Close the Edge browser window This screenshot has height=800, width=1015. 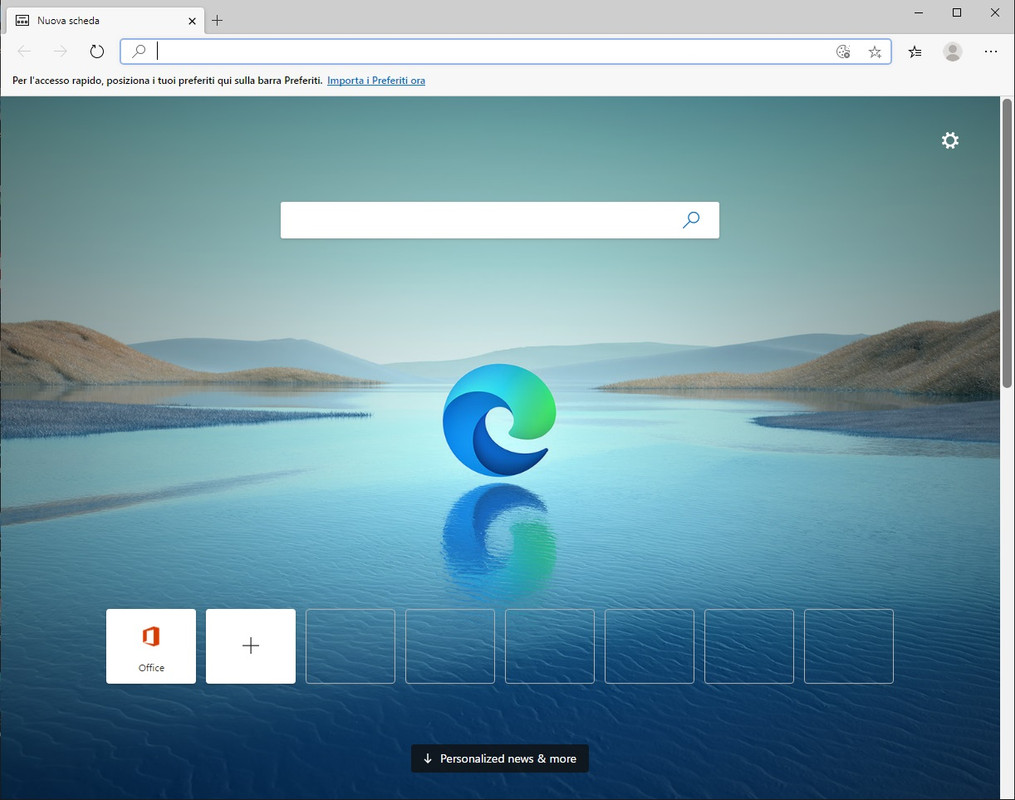point(995,12)
